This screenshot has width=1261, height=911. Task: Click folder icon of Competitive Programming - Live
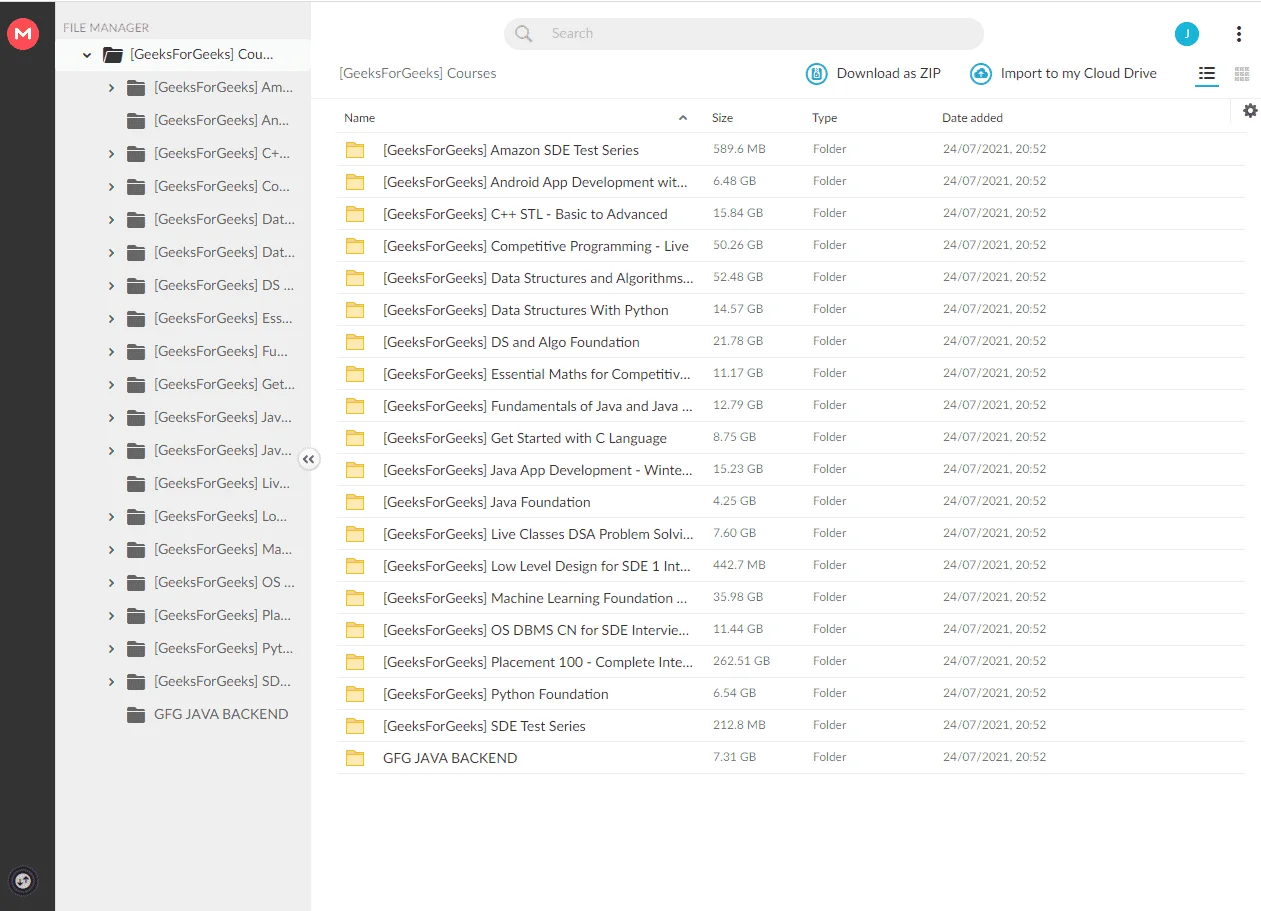355,246
